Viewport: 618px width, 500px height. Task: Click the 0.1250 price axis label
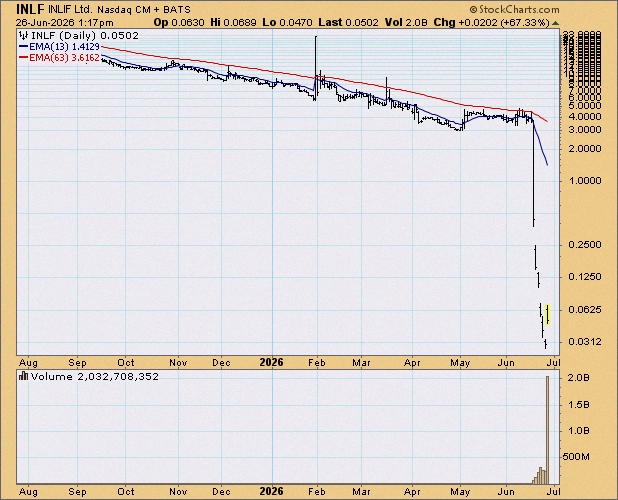coord(584,277)
